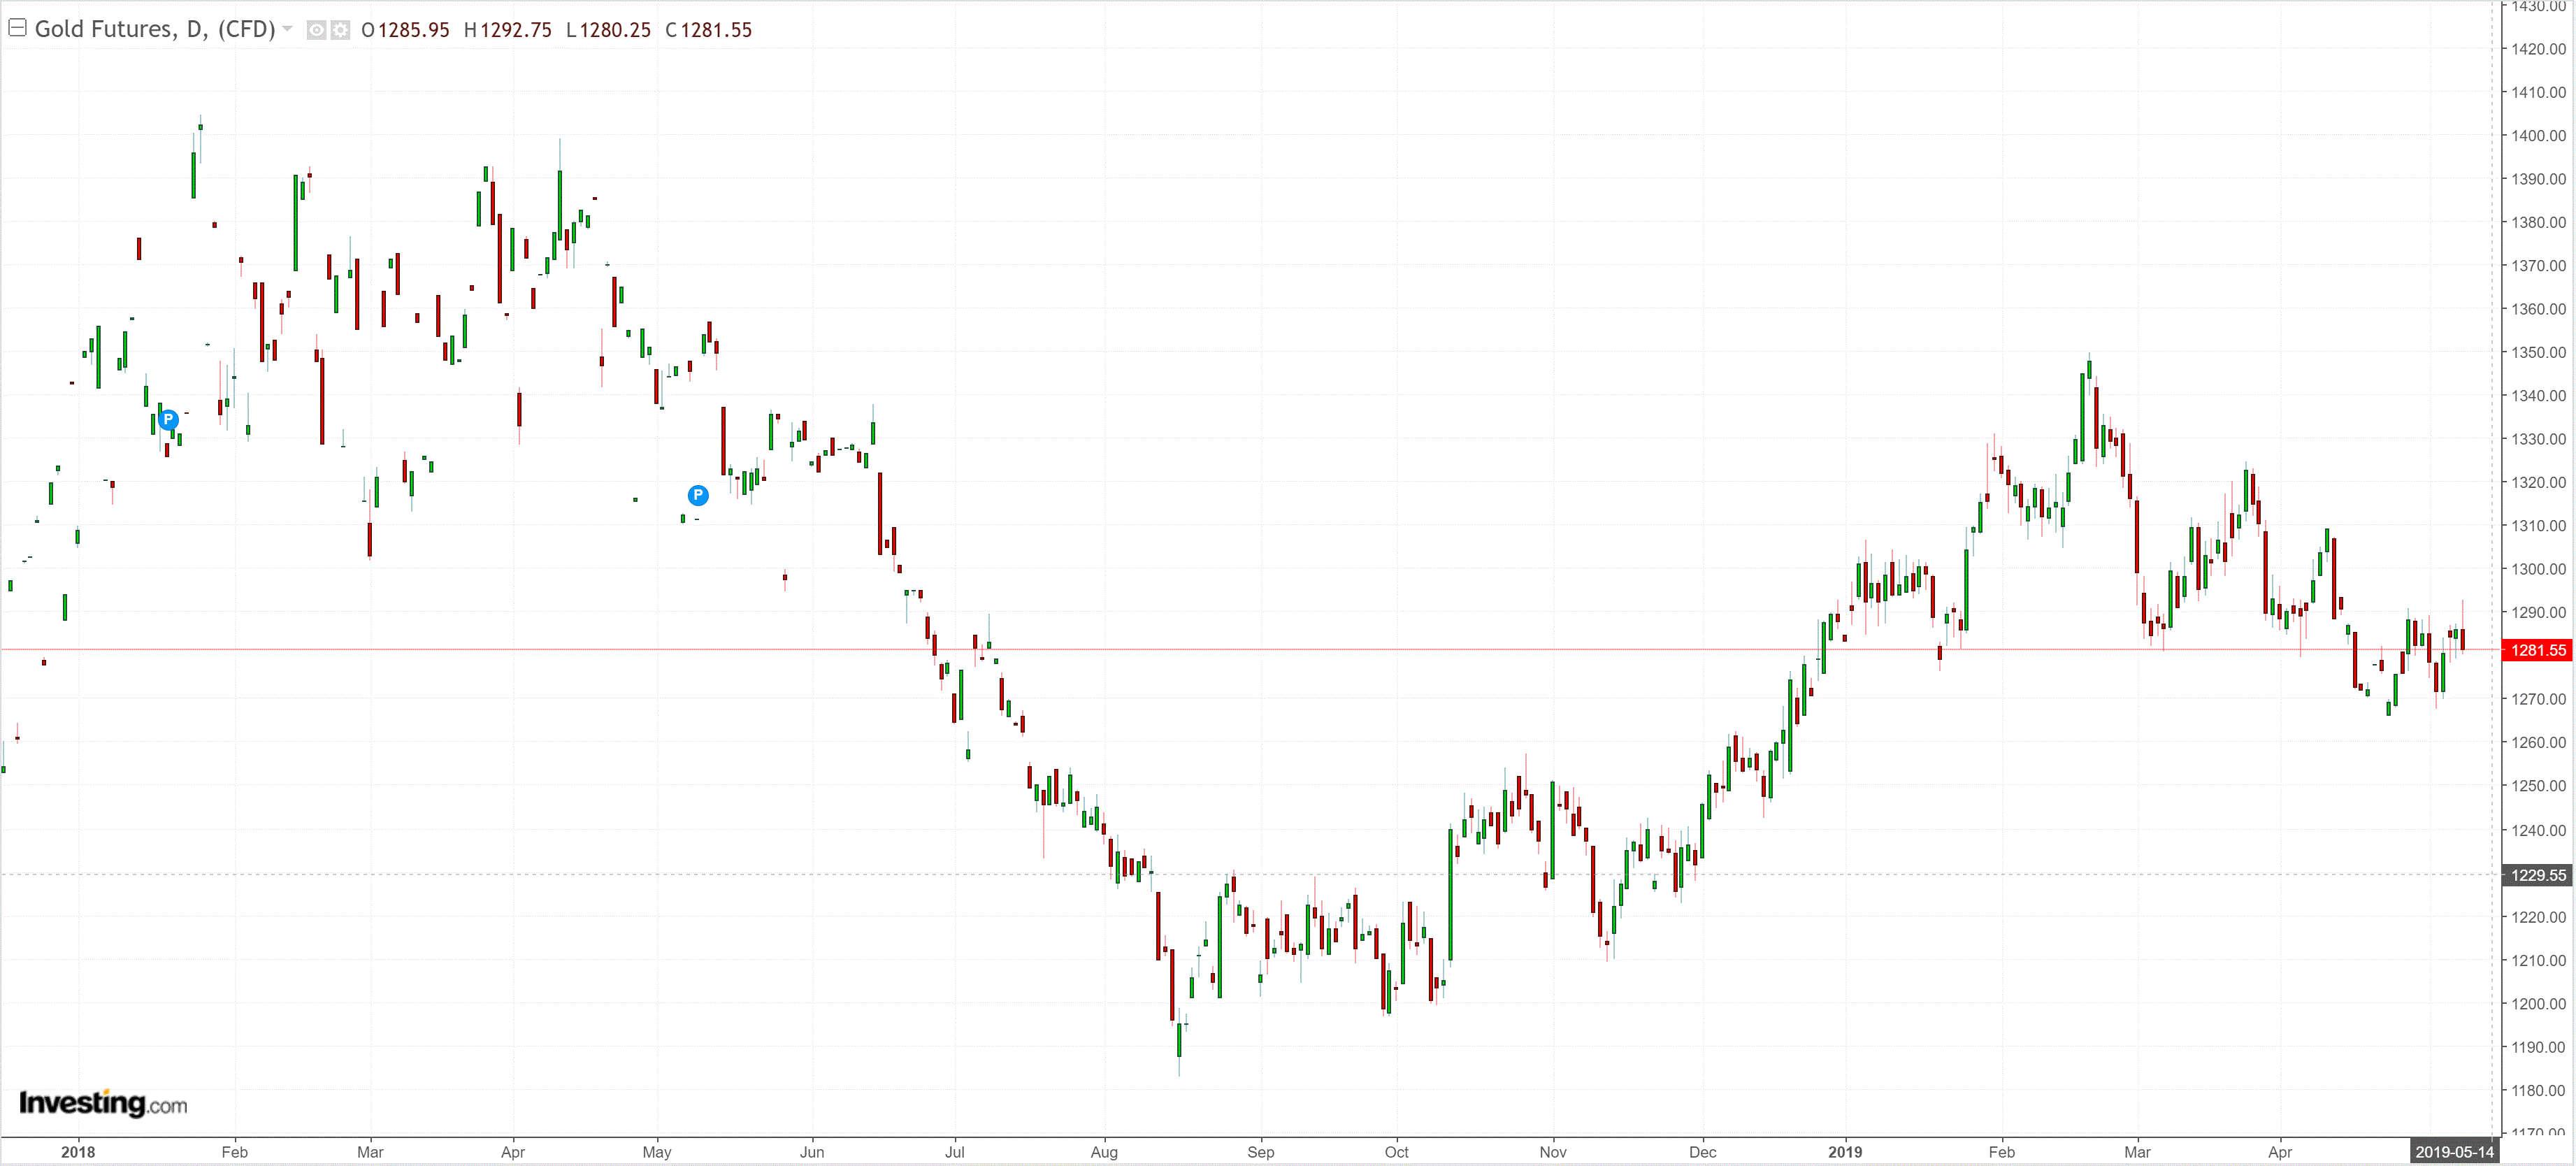Click the closing price value C 1281.55
This screenshot has width=2576, height=1166.
[708, 30]
